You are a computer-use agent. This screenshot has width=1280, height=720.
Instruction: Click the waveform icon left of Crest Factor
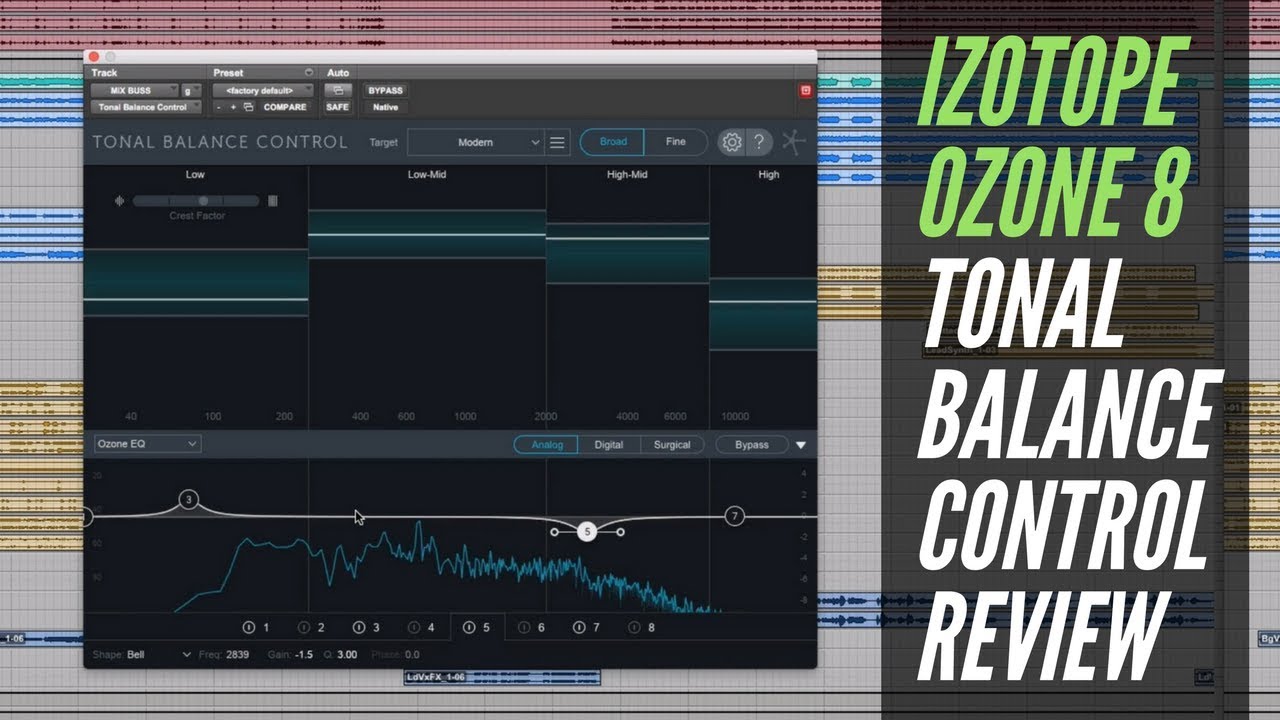click(x=120, y=201)
